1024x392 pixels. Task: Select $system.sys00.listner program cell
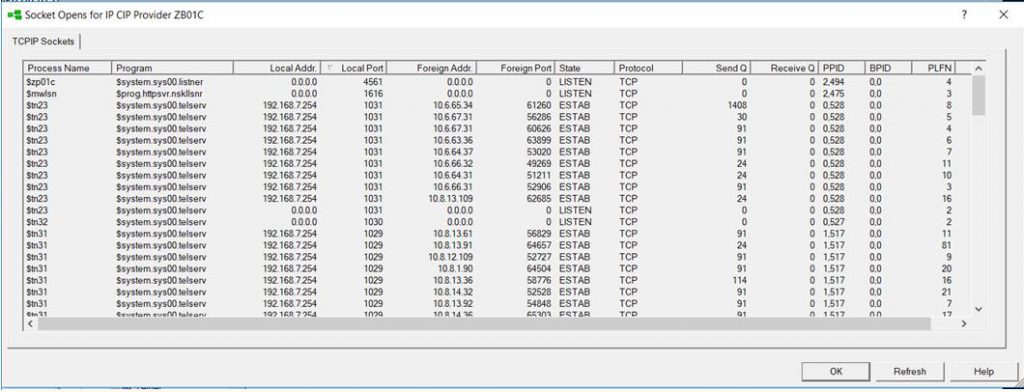pyautogui.click(x=159, y=82)
